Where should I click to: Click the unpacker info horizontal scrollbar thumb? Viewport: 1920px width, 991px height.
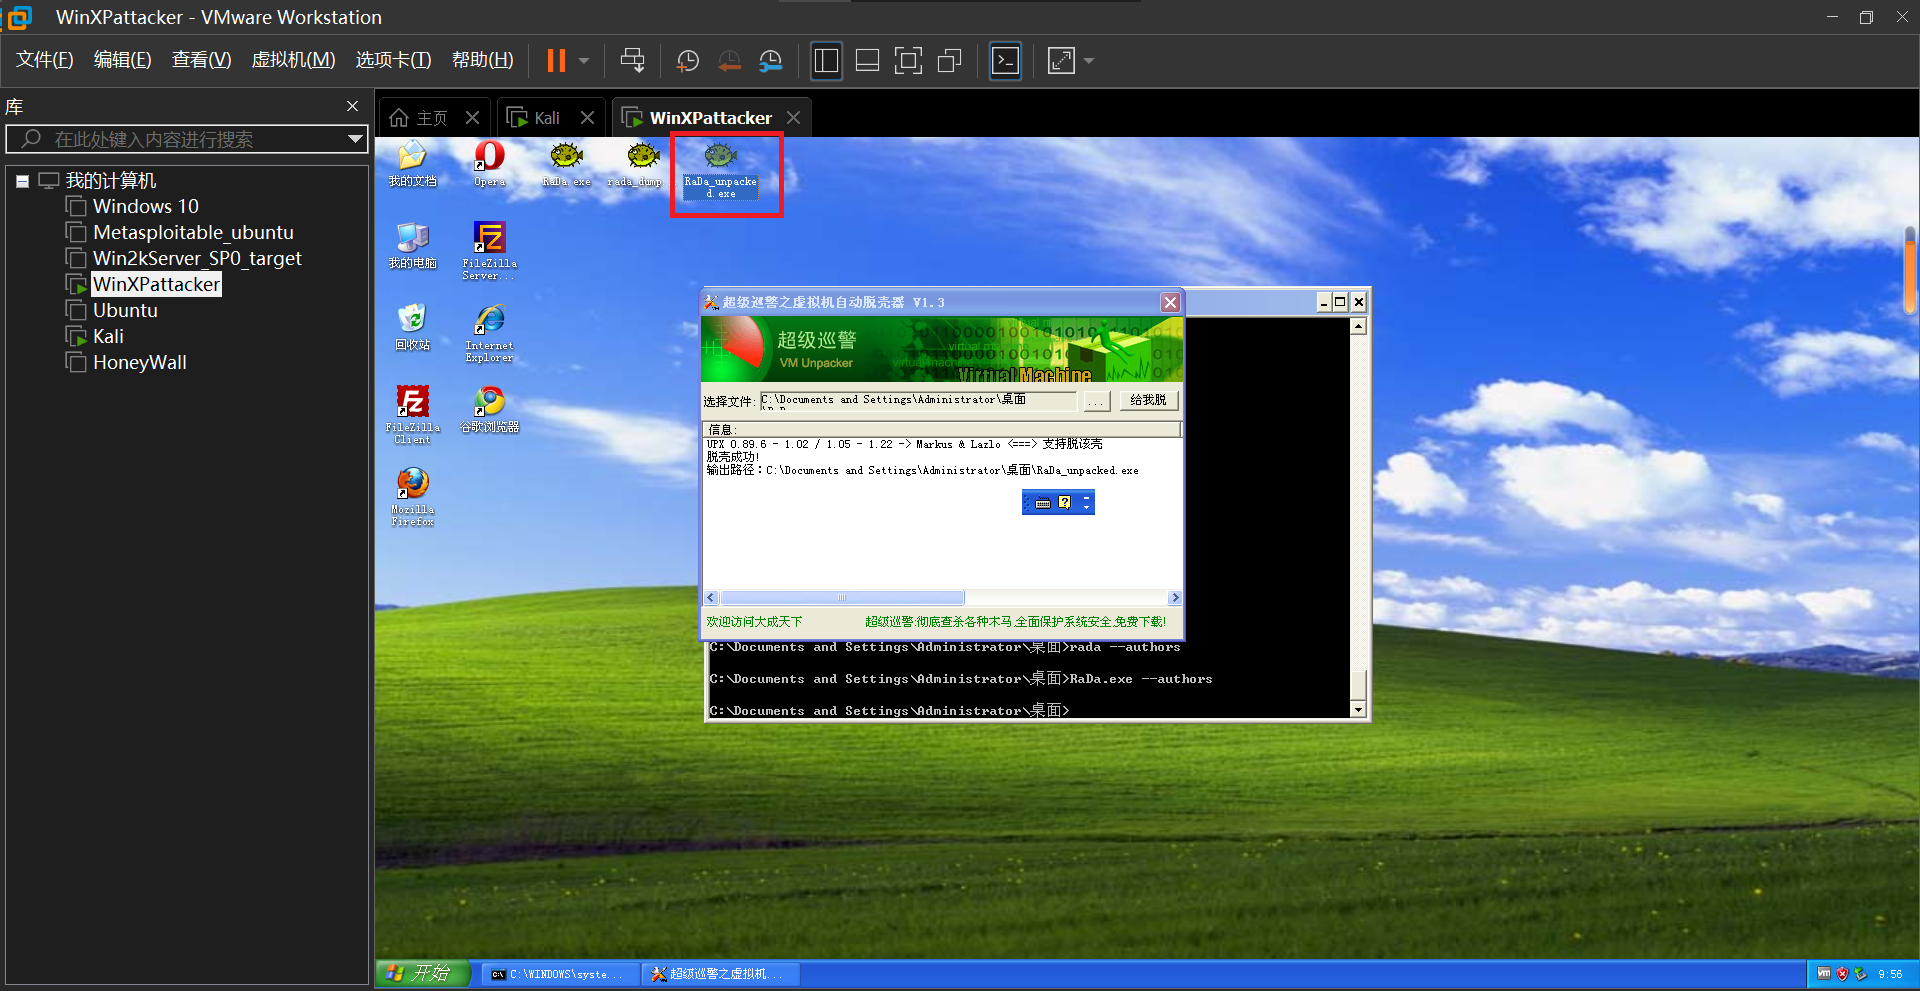(x=842, y=598)
